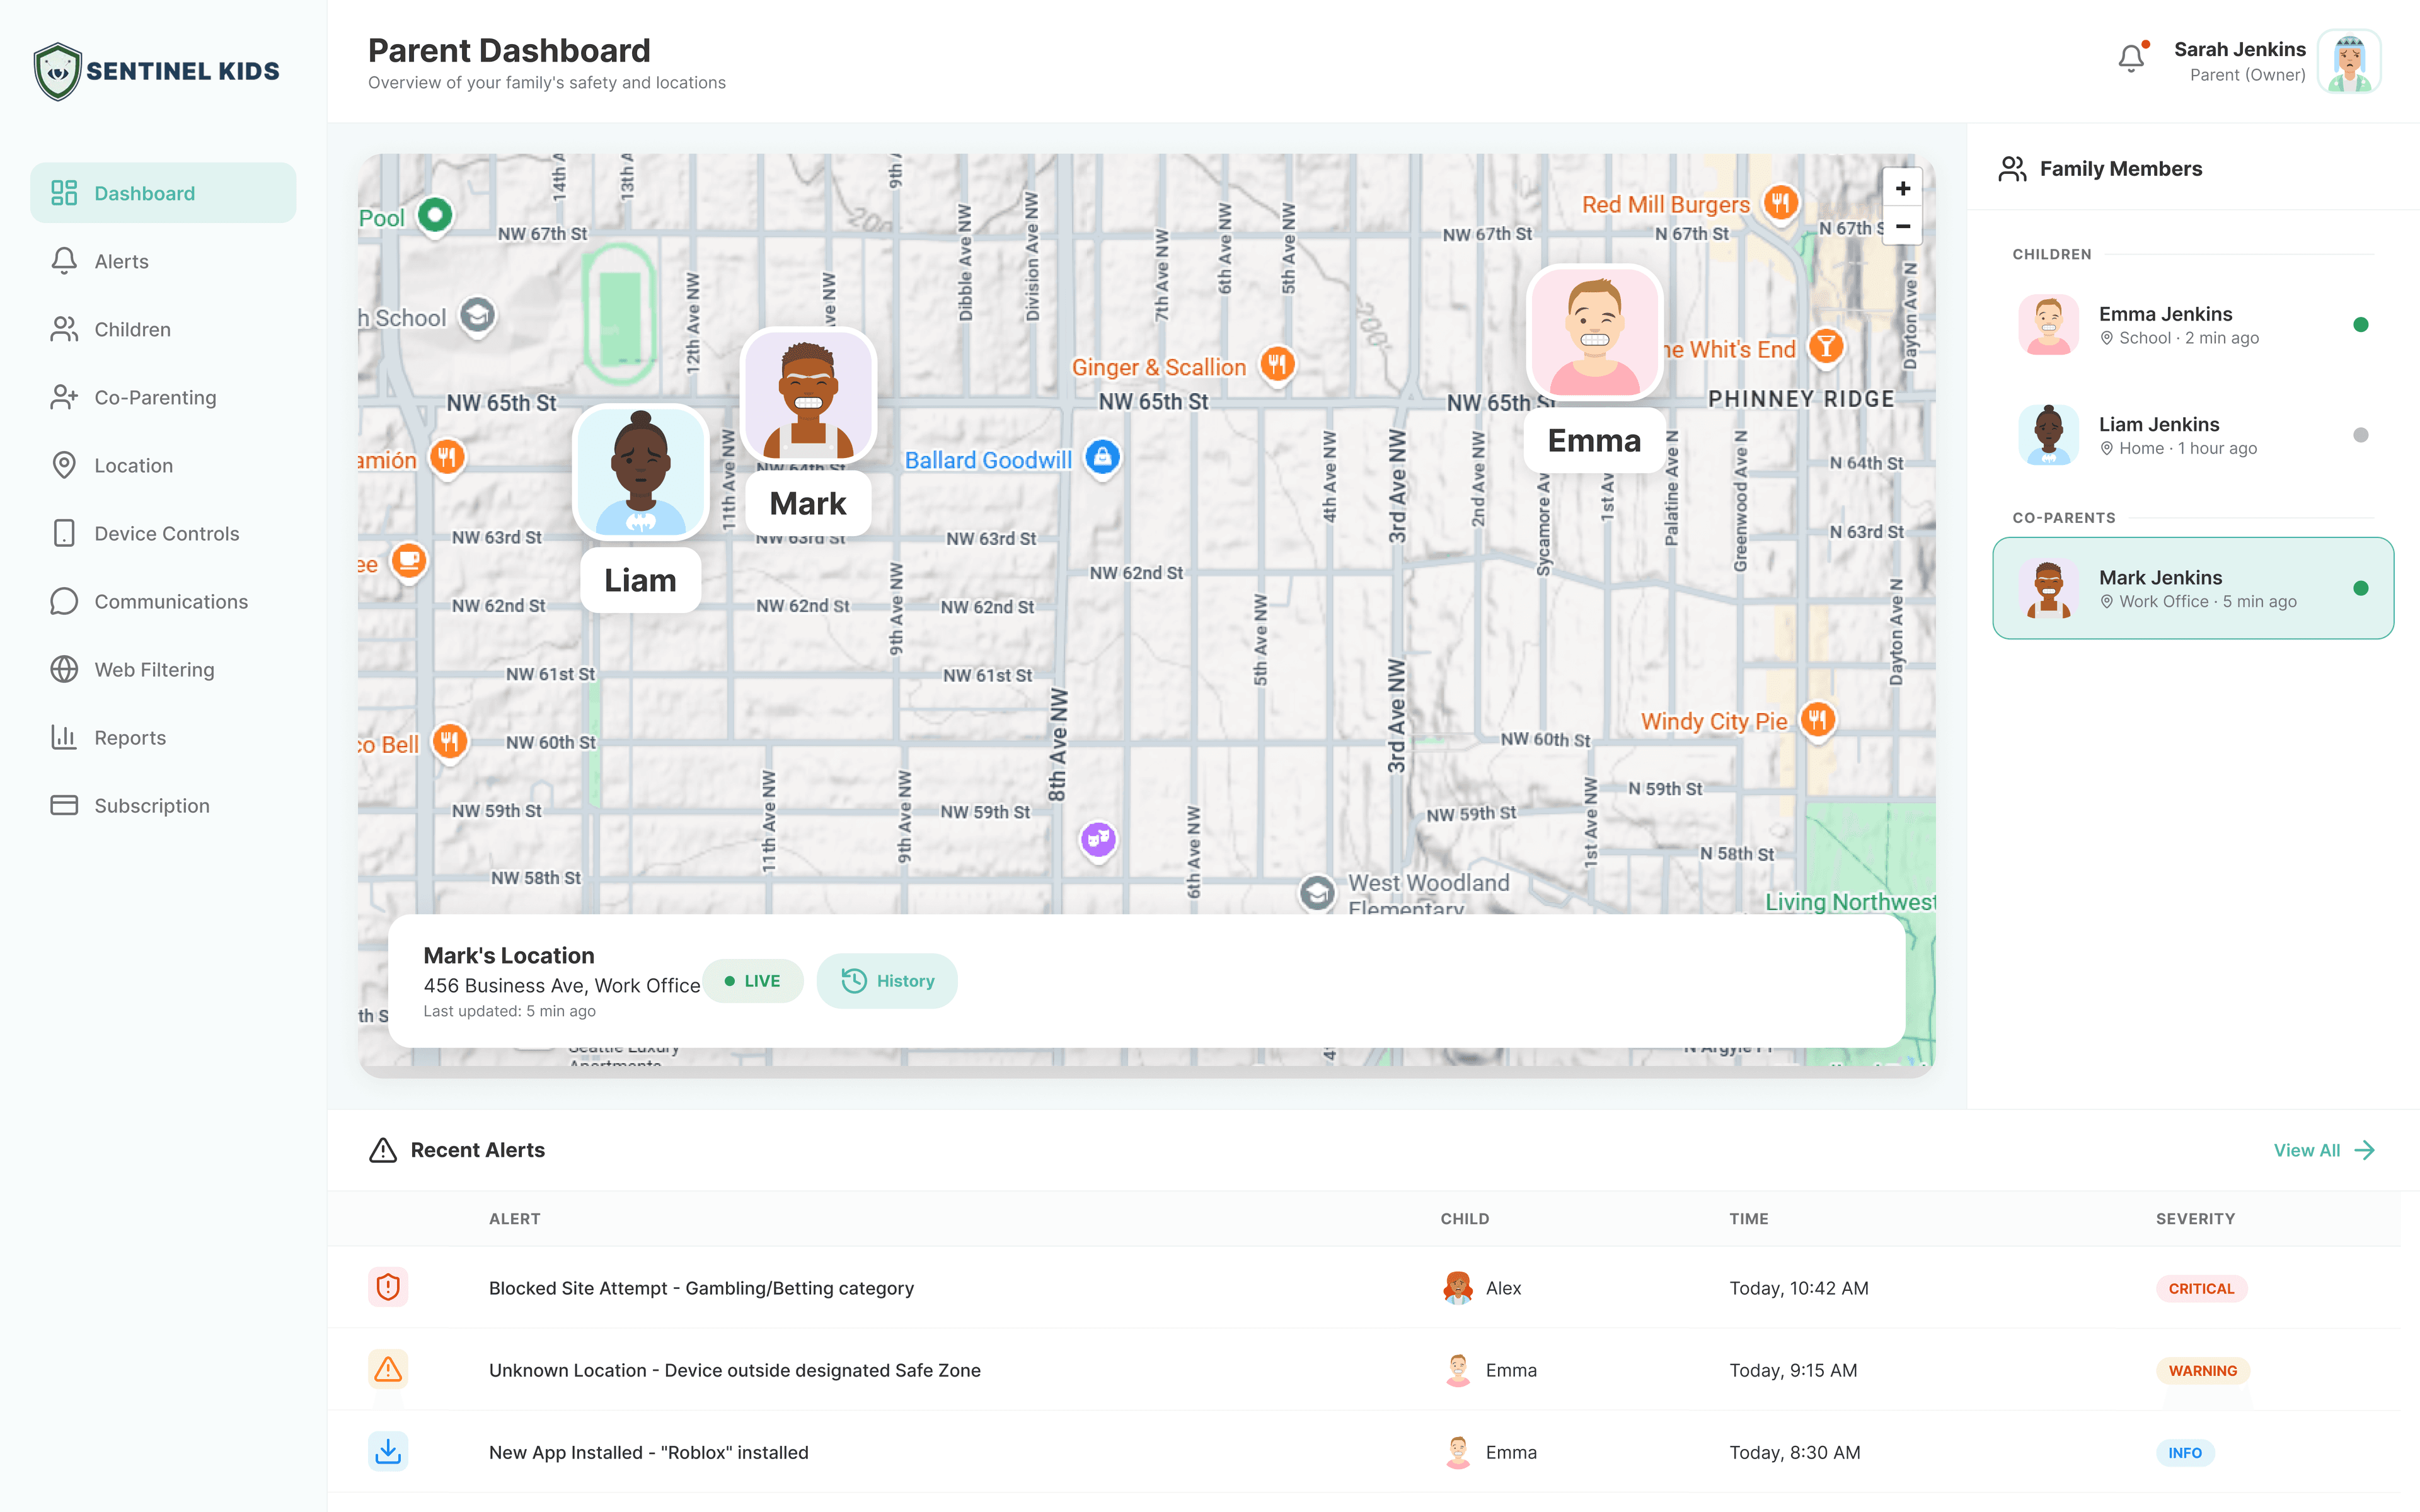Click the LIVE status badge
This screenshot has width=2420, height=1512.
753,981
